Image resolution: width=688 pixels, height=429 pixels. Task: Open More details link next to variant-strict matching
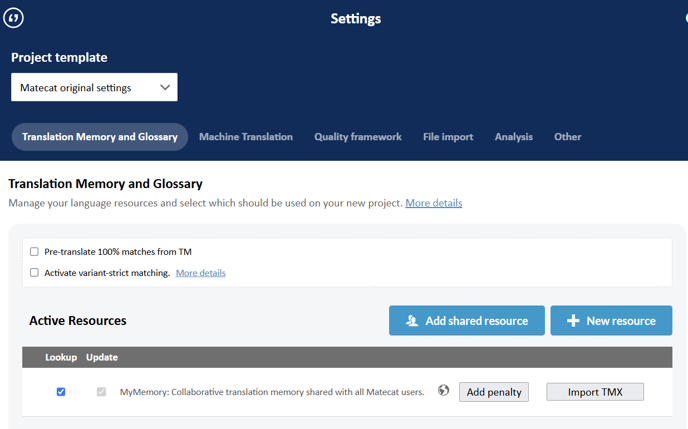[x=200, y=273]
